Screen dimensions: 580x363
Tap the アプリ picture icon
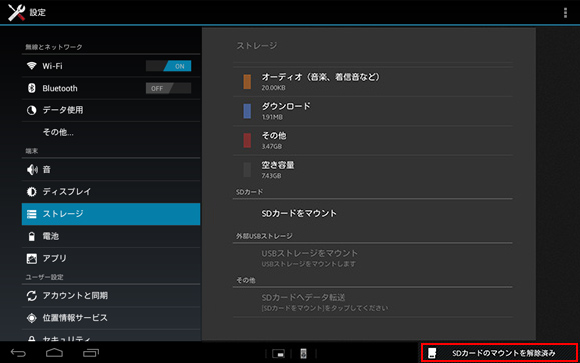point(31,258)
